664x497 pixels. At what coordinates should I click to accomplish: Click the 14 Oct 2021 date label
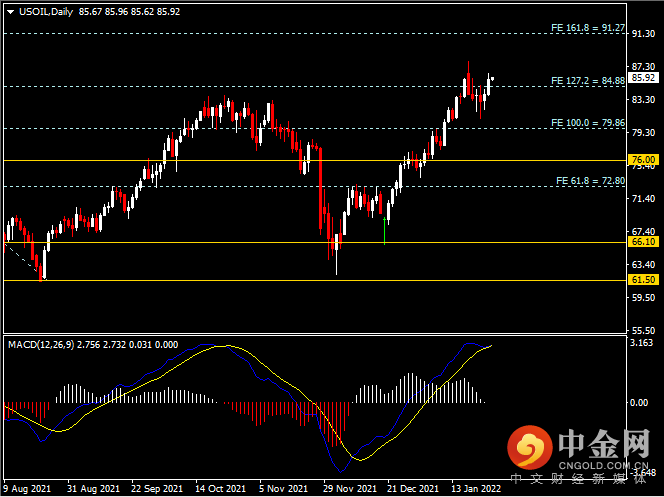tap(221, 489)
